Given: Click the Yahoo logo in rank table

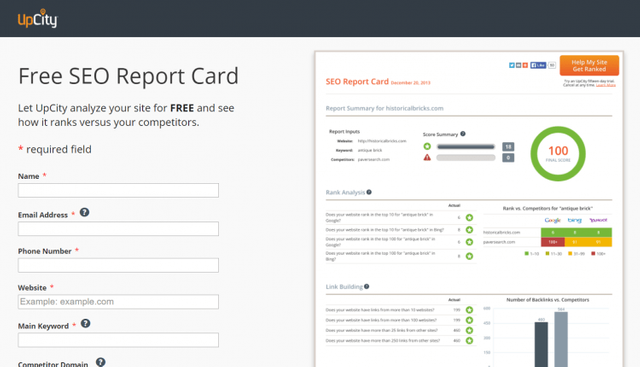Looking at the screenshot, I should [x=598, y=220].
